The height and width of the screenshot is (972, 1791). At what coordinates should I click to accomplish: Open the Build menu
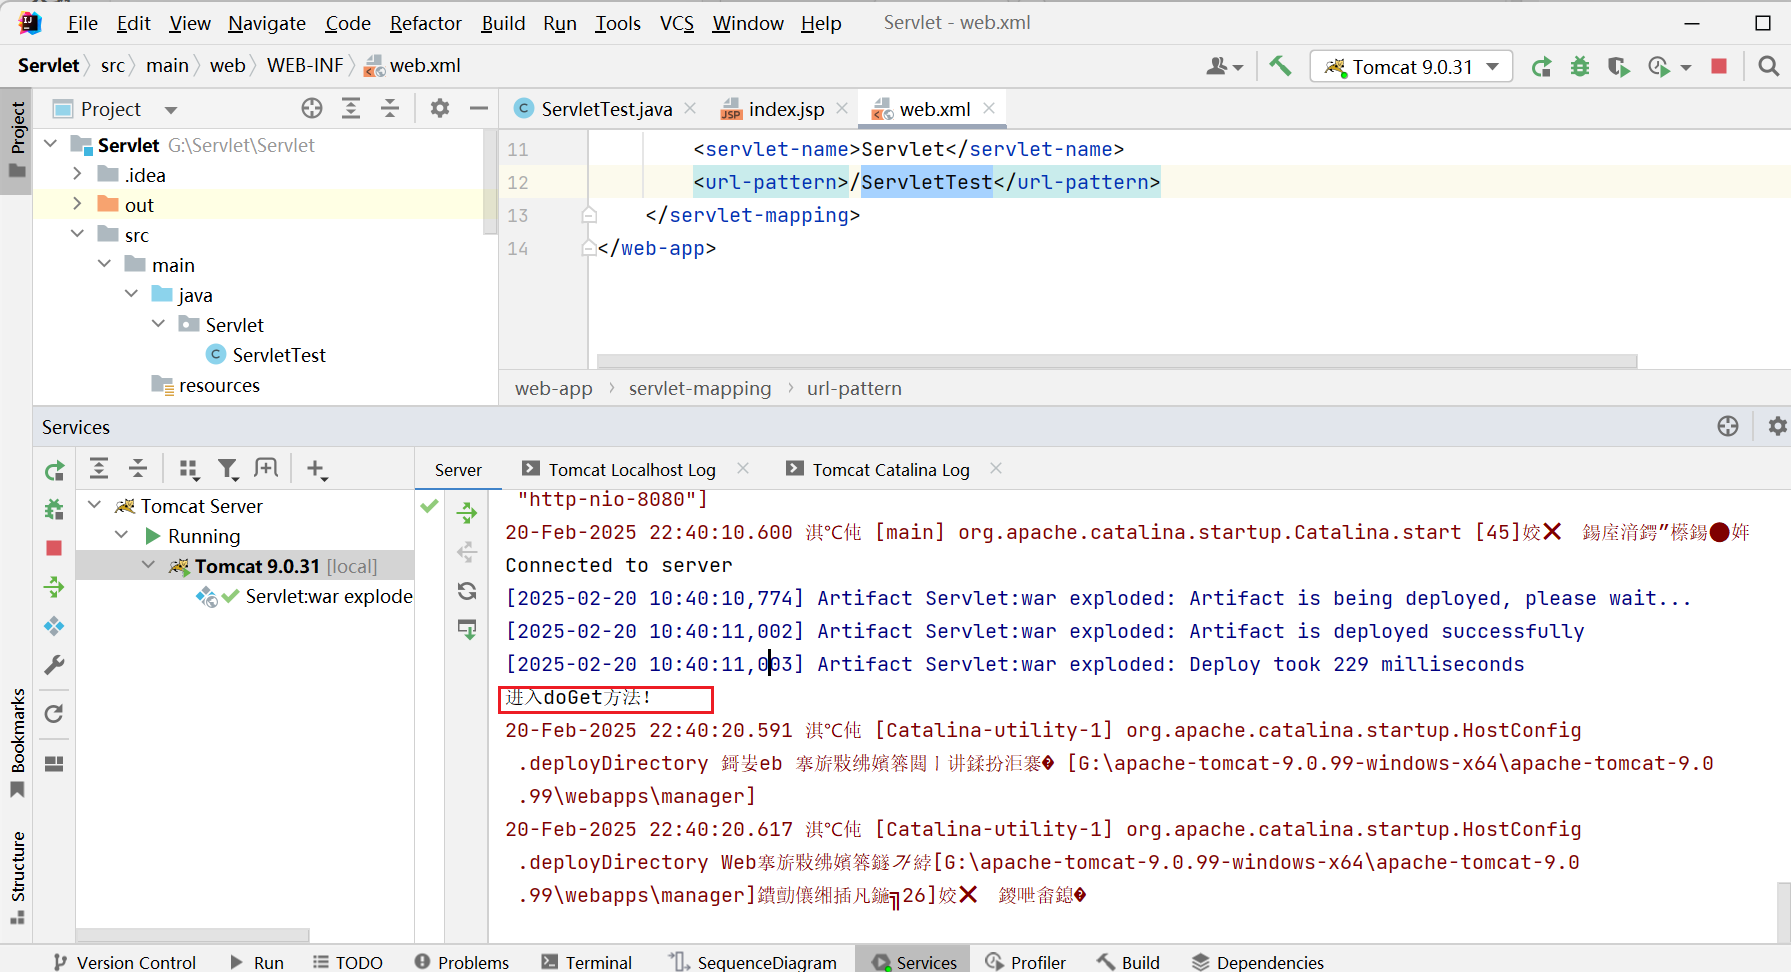[503, 23]
